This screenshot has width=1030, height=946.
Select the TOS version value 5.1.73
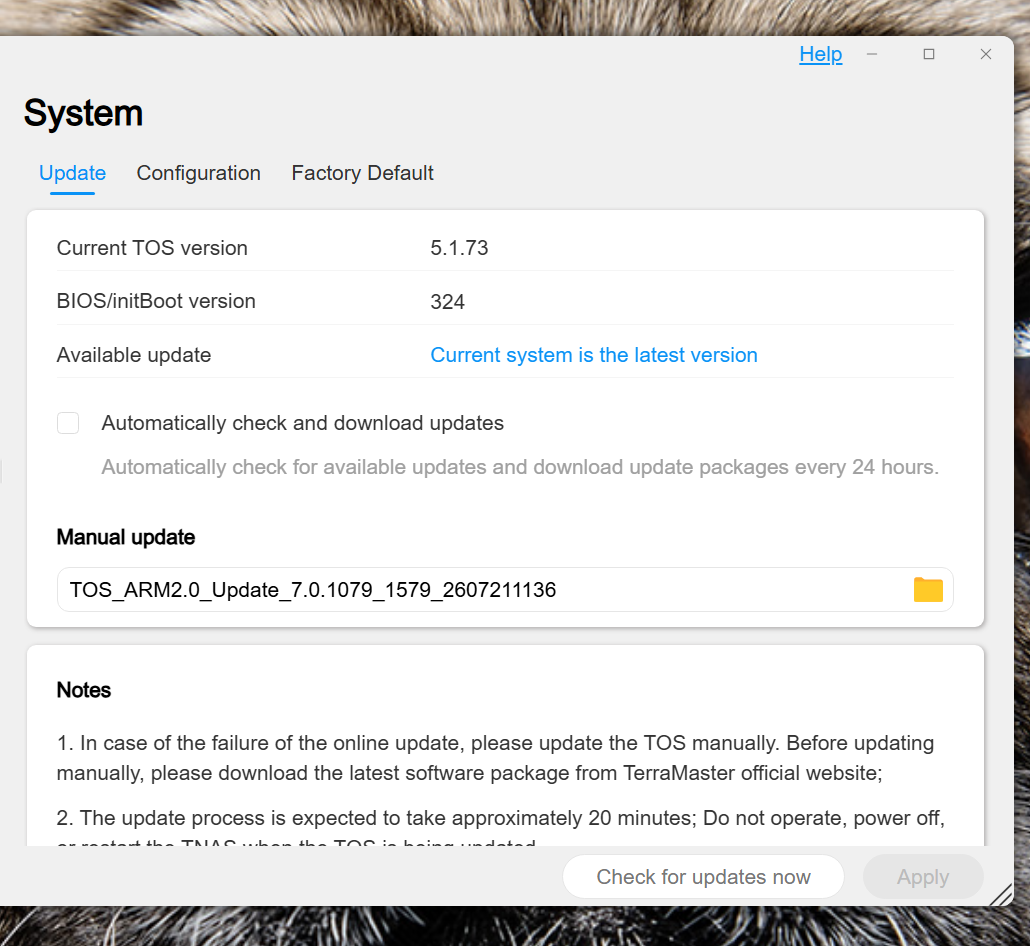pos(459,248)
